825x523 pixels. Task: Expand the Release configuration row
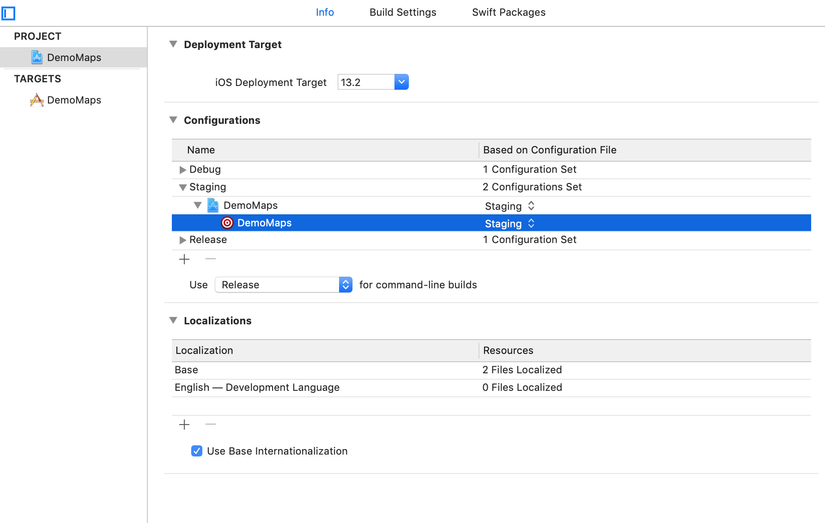click(182, 240)
